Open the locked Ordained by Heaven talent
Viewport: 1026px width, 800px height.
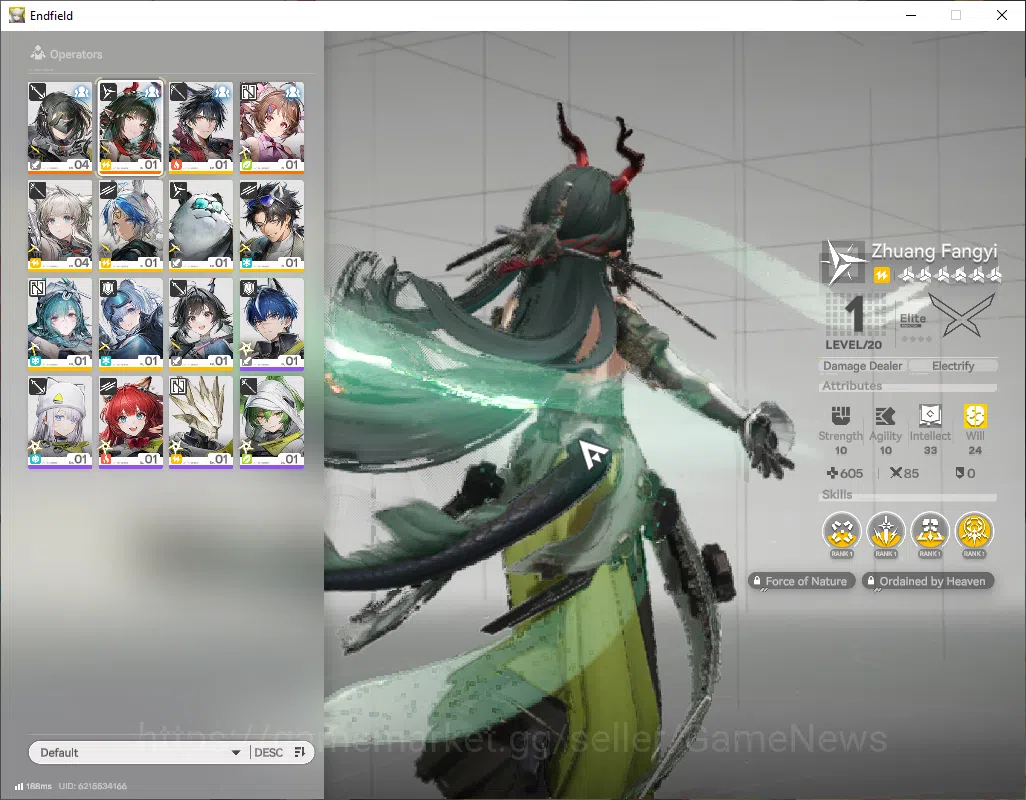coord(928,581)
